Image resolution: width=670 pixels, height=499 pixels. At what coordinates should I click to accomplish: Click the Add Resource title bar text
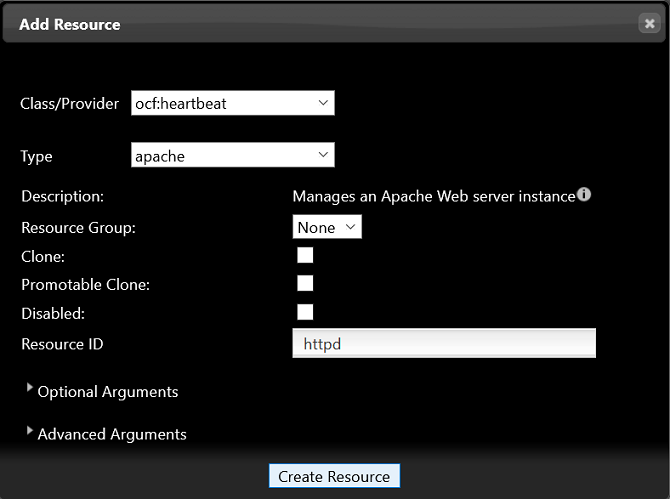tap(70, 24)
